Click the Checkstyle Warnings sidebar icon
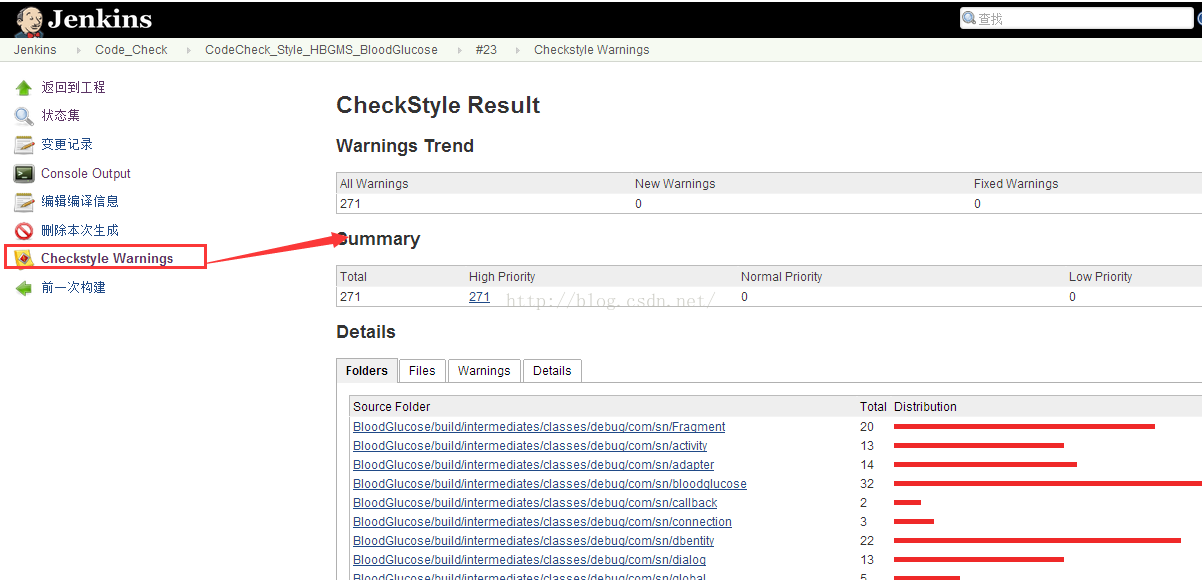Image resolution: width=1202 pixels, height=580 pixels. coord(24,259)
